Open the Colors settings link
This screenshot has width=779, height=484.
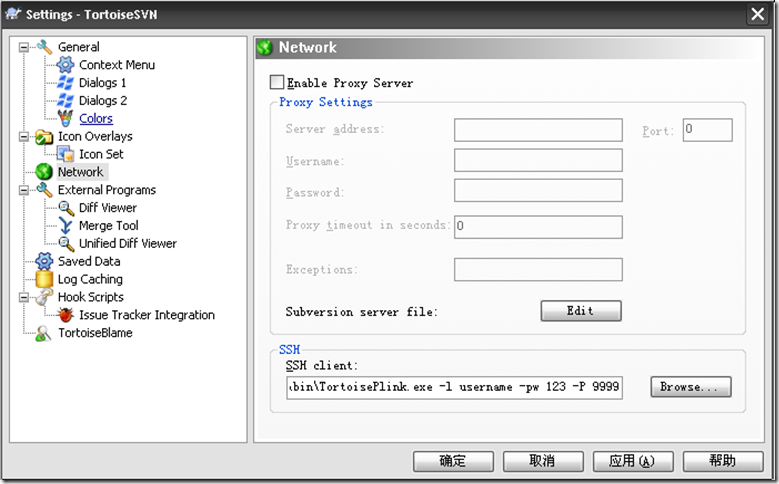pyautogui.click(x=96, y=118)
